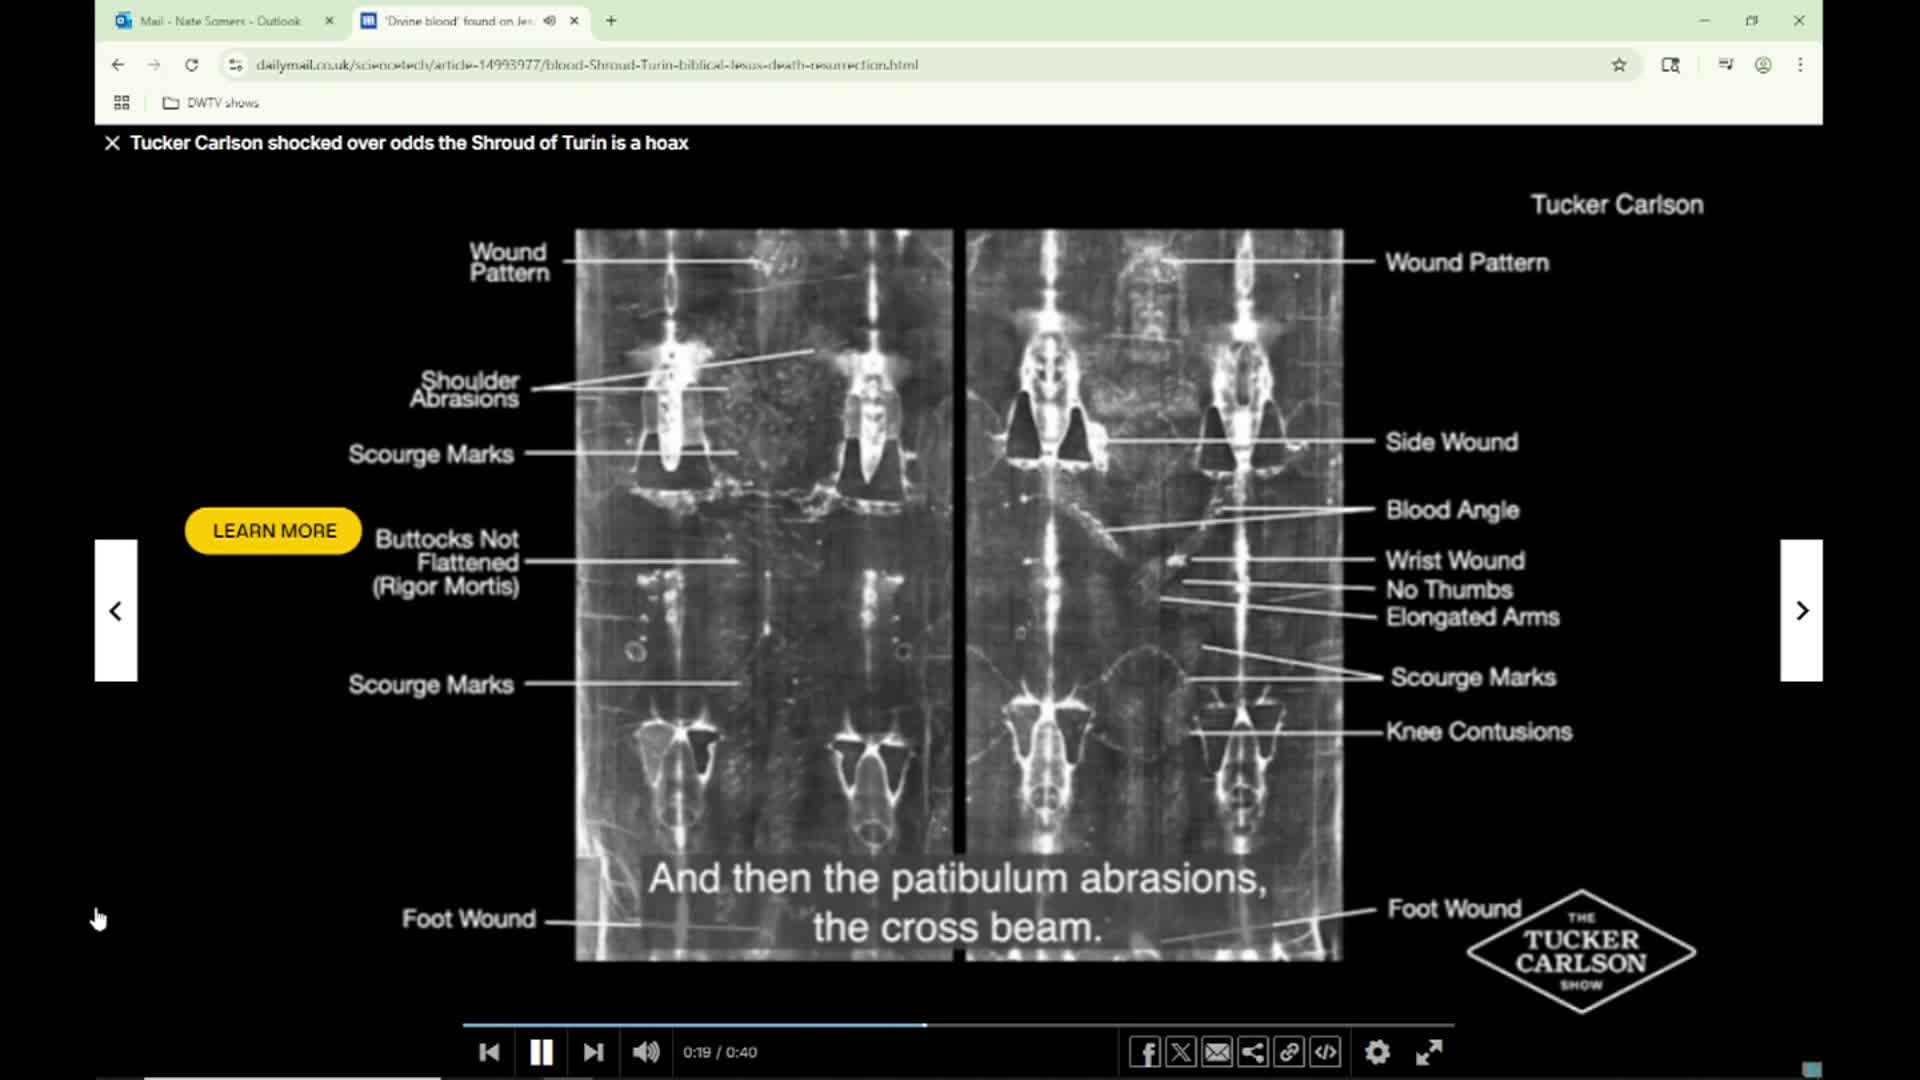Restore down the browser window

(1752, 21)
